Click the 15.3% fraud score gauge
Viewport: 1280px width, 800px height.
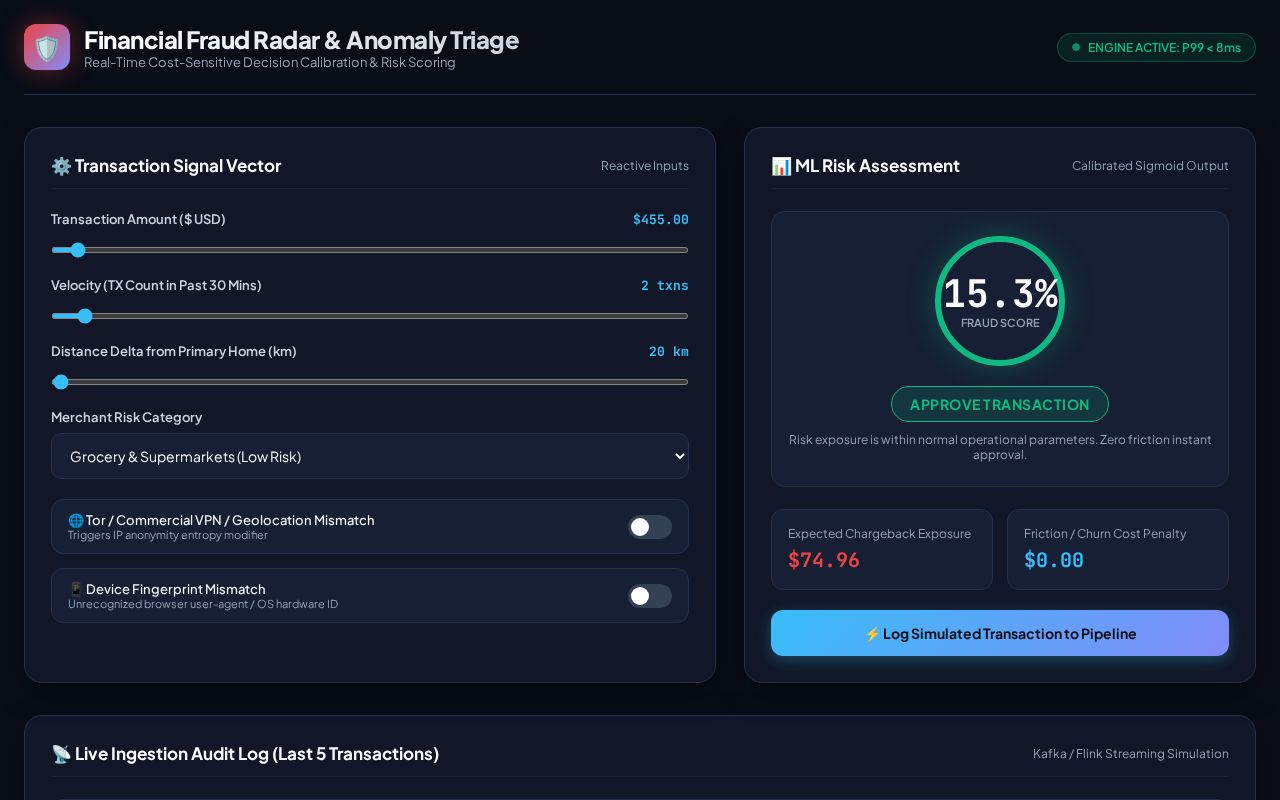click(1000, 301)
